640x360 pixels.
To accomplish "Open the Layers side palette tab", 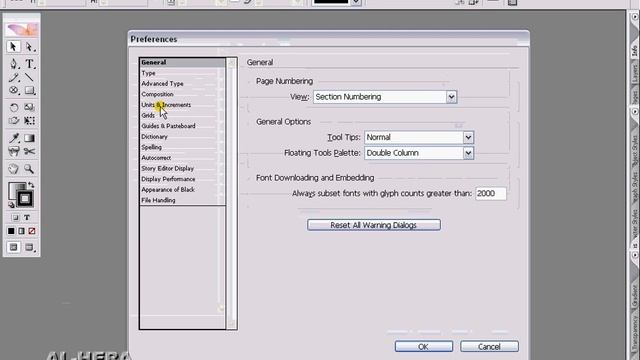I will [634, 74].
